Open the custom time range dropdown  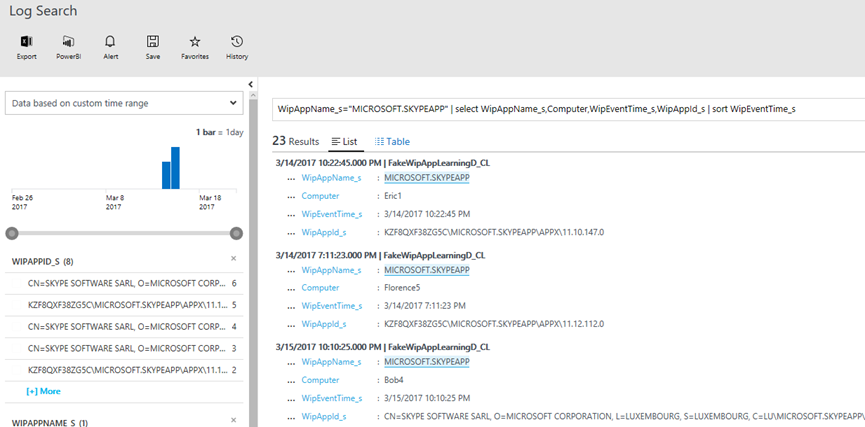(x=123, y=103)
